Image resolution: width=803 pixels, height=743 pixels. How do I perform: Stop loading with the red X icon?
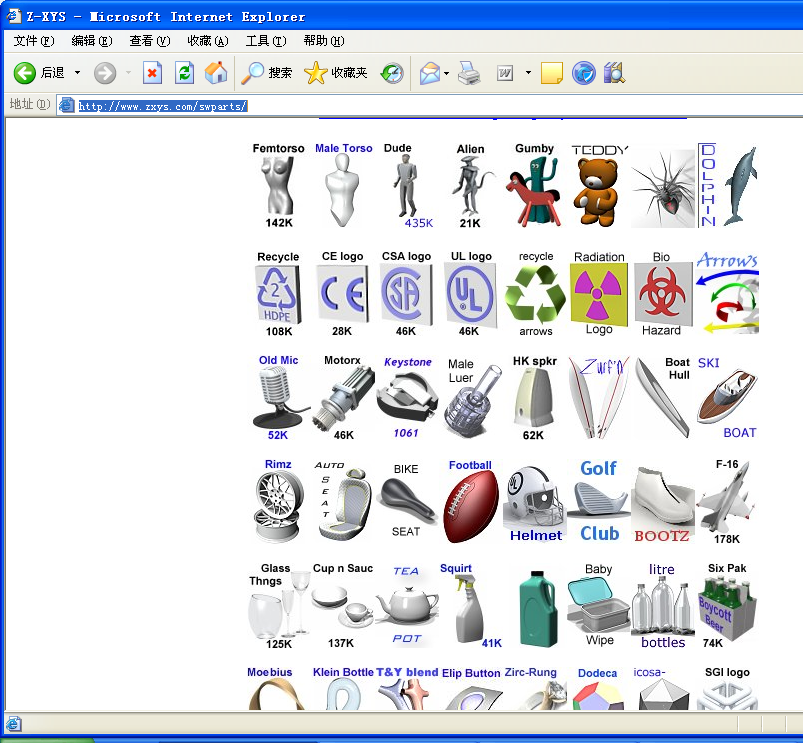[153, 73]
